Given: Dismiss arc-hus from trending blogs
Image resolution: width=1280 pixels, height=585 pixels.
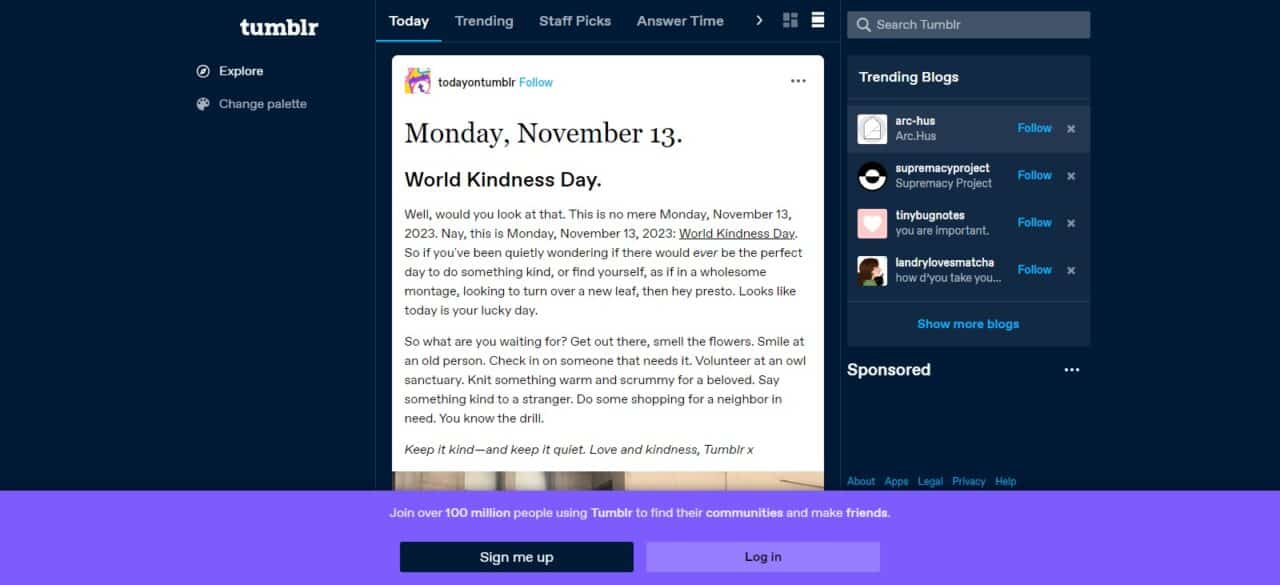Looking at the screenshot, I should [x=1071, y=128].
